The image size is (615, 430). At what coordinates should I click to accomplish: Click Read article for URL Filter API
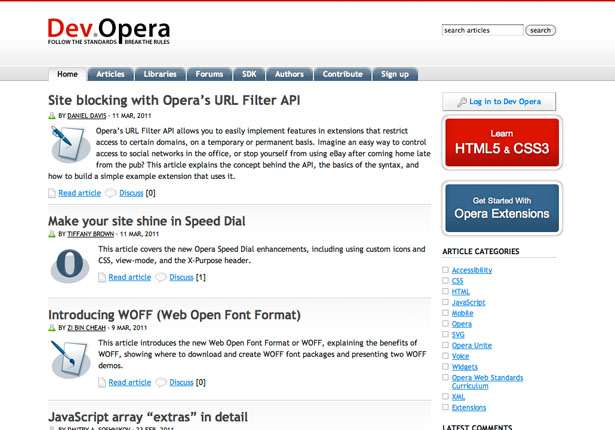80,193
